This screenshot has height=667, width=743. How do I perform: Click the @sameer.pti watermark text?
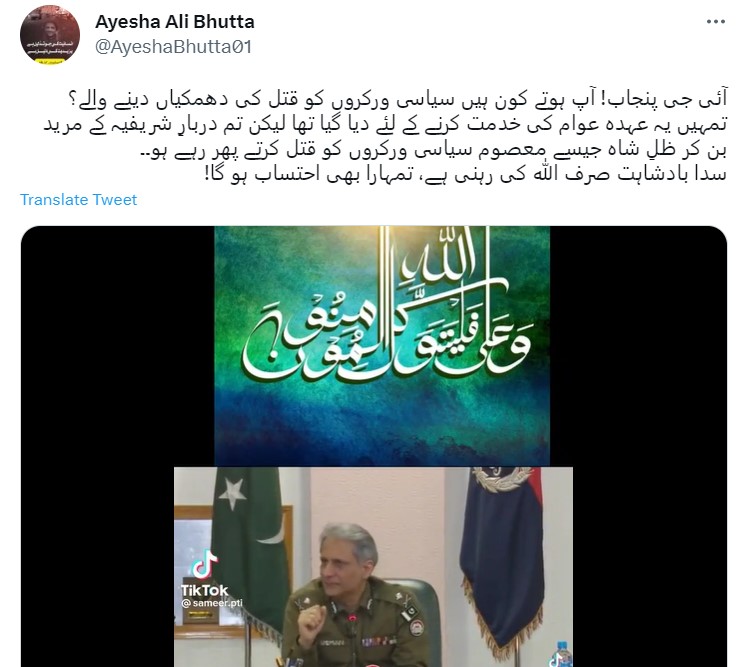pos(211,603)
